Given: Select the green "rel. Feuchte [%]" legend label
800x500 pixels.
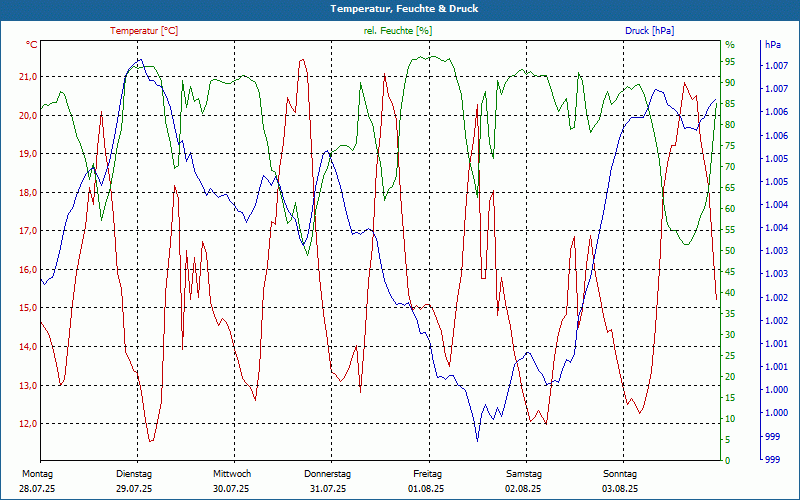Looking at the screenshot, I should pyautogui.click(x=397, y=31).
